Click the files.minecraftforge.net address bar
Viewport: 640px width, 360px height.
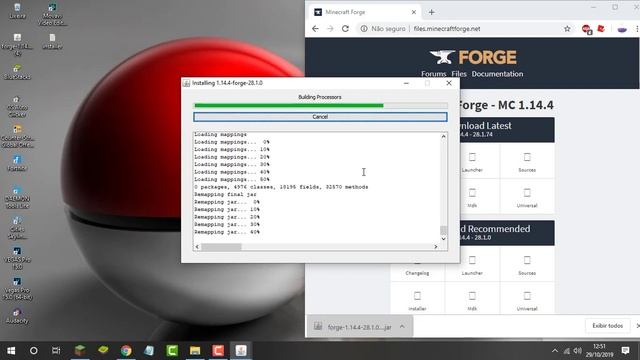click(447, 29)
